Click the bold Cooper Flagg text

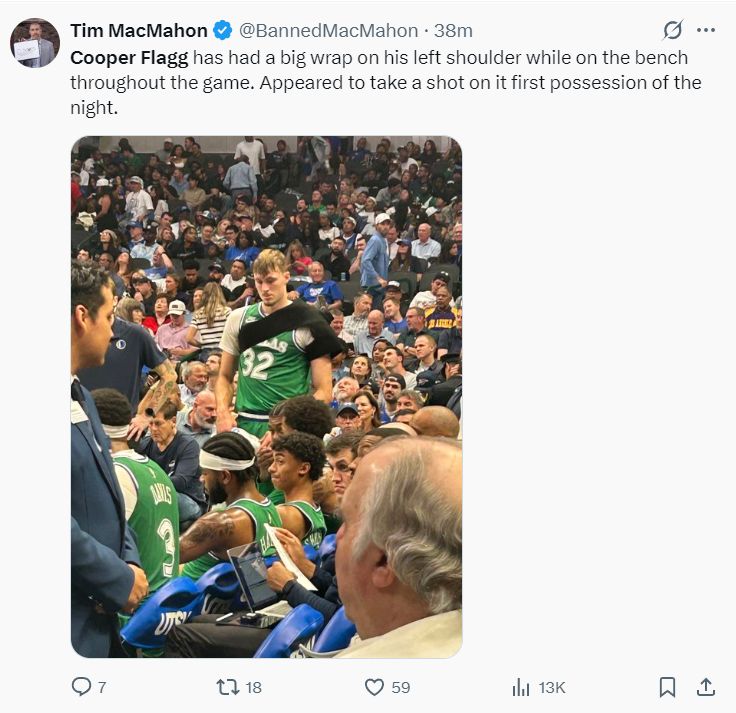click(129, 57)
